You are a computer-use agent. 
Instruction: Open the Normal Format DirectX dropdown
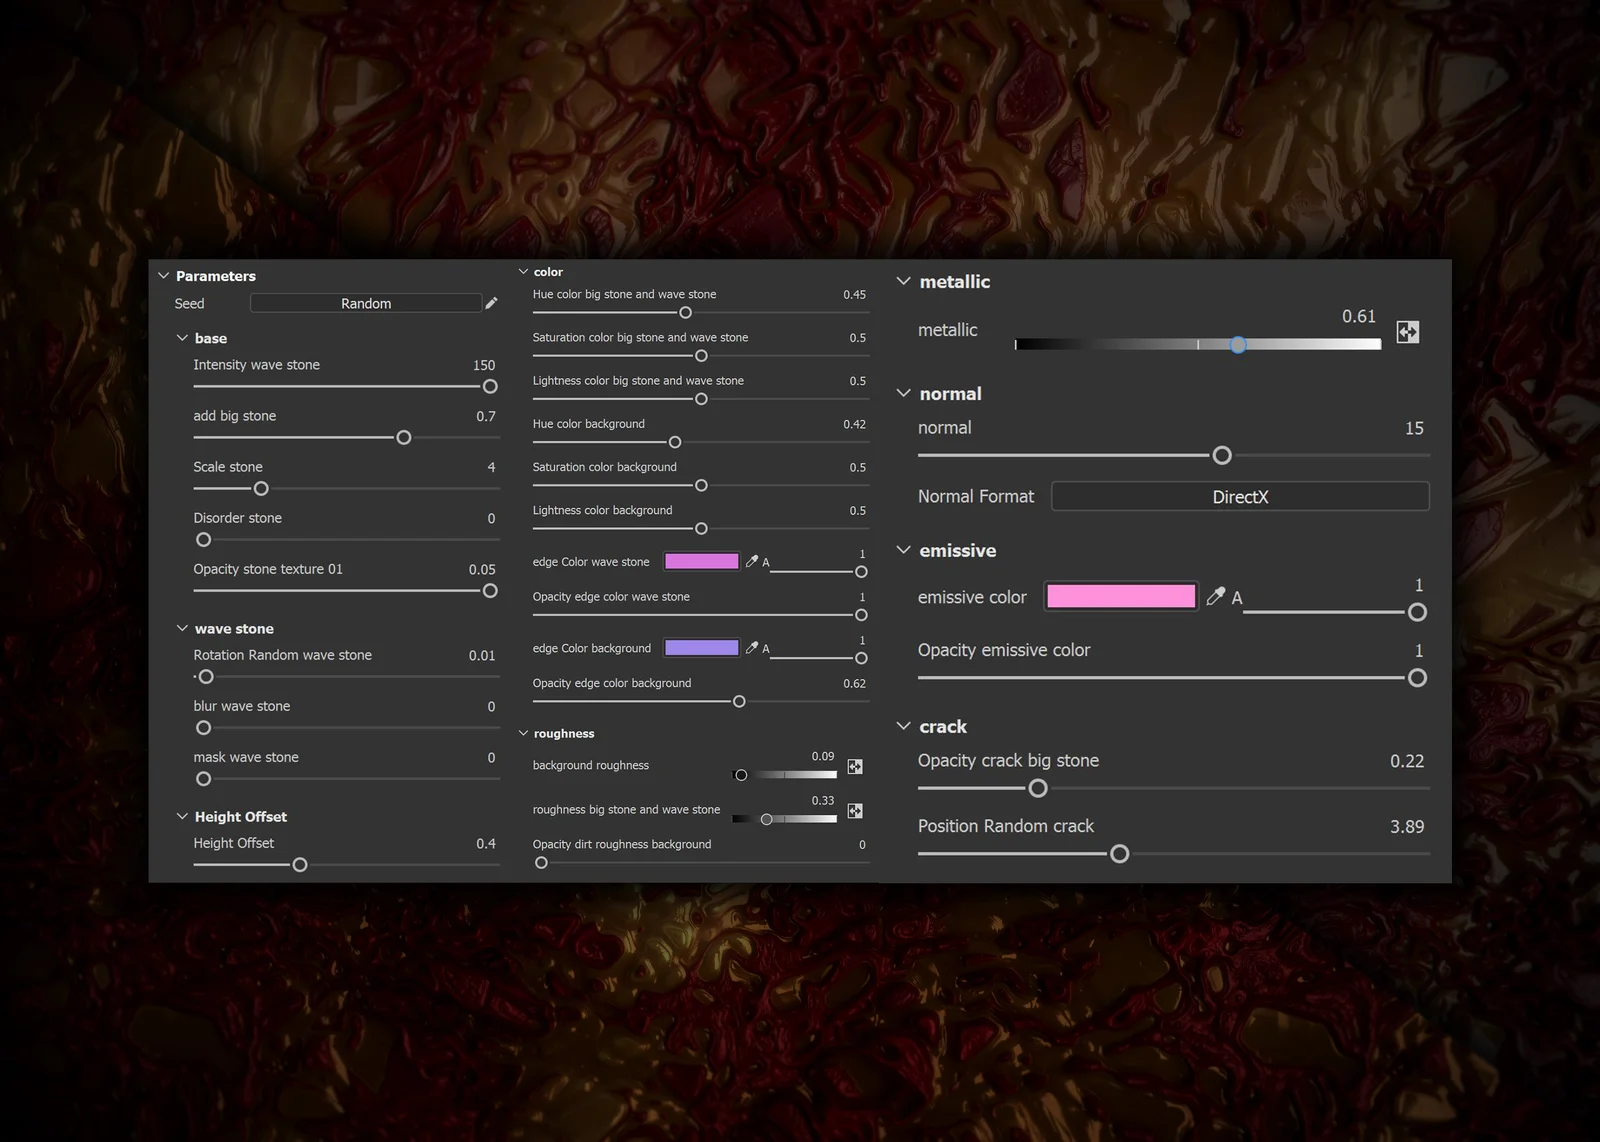tap(1240, 496)
